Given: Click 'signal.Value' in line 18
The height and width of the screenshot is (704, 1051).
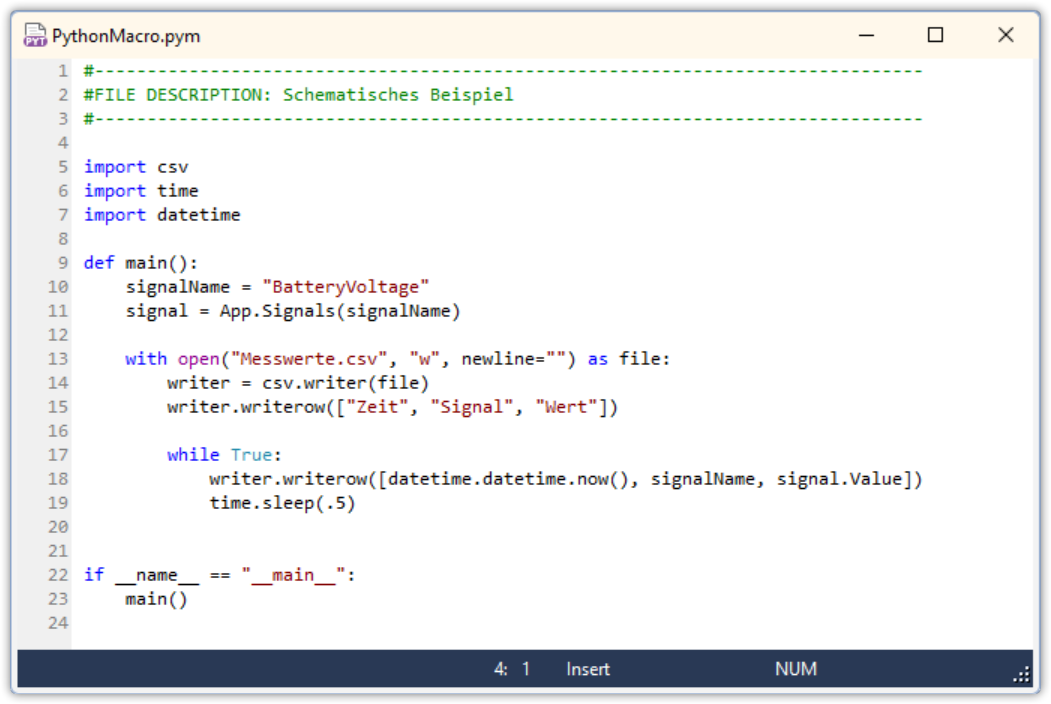Looking at the screenshot, I should pos(840,479).
